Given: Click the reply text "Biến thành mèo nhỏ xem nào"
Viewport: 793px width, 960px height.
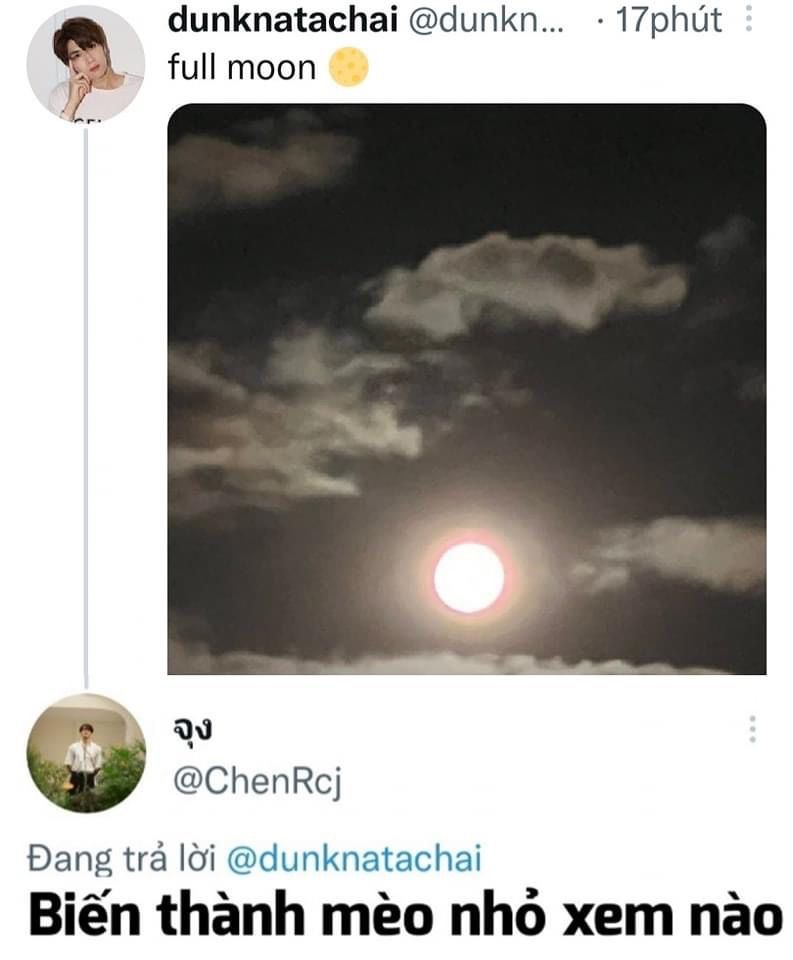Looking at the screenshot, I should click(405, 916).
